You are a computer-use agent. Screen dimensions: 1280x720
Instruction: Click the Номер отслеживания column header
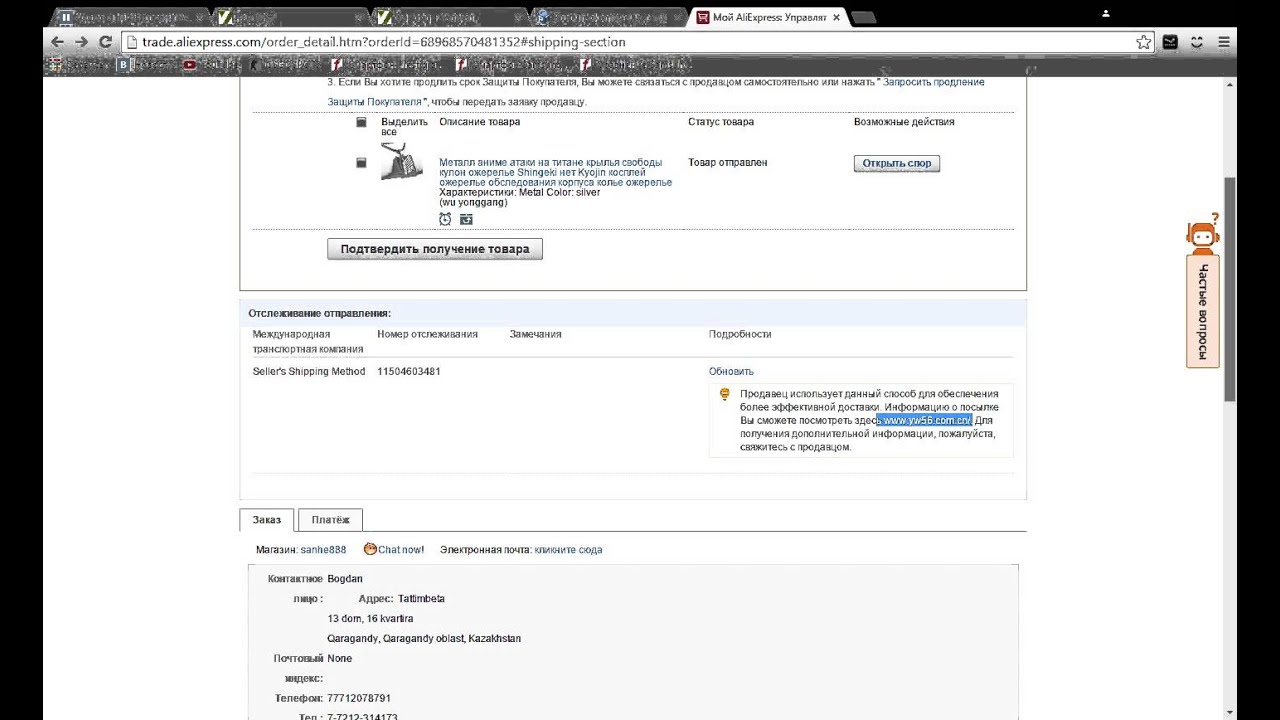pyautogui.click(x=427, y=334)
